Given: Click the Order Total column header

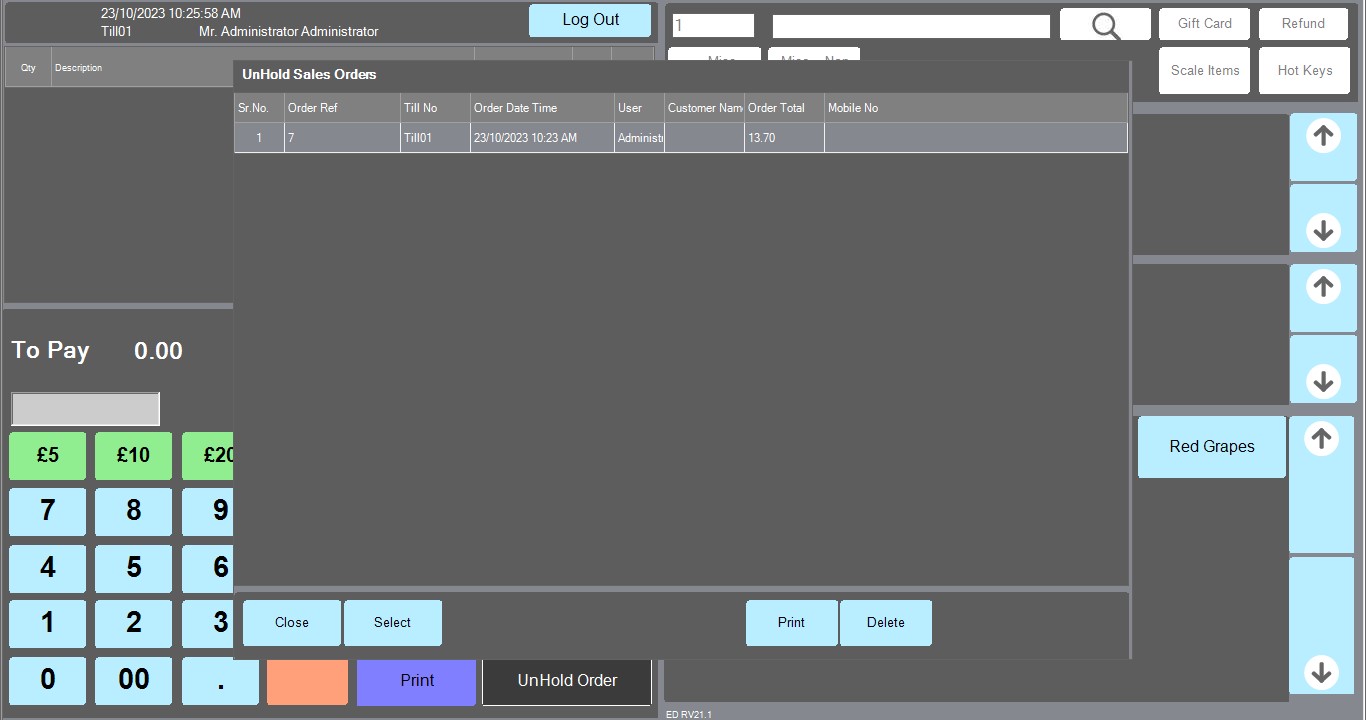Looking at the screenshot, I should point(783,108).
